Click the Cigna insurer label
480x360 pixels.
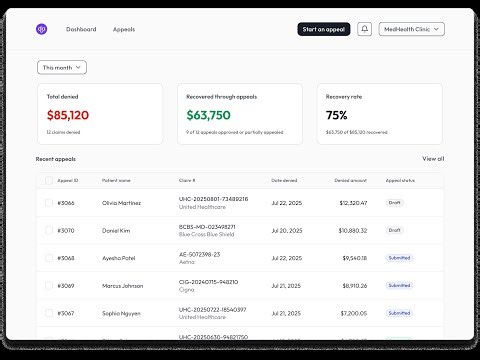[x=186, y=290]
